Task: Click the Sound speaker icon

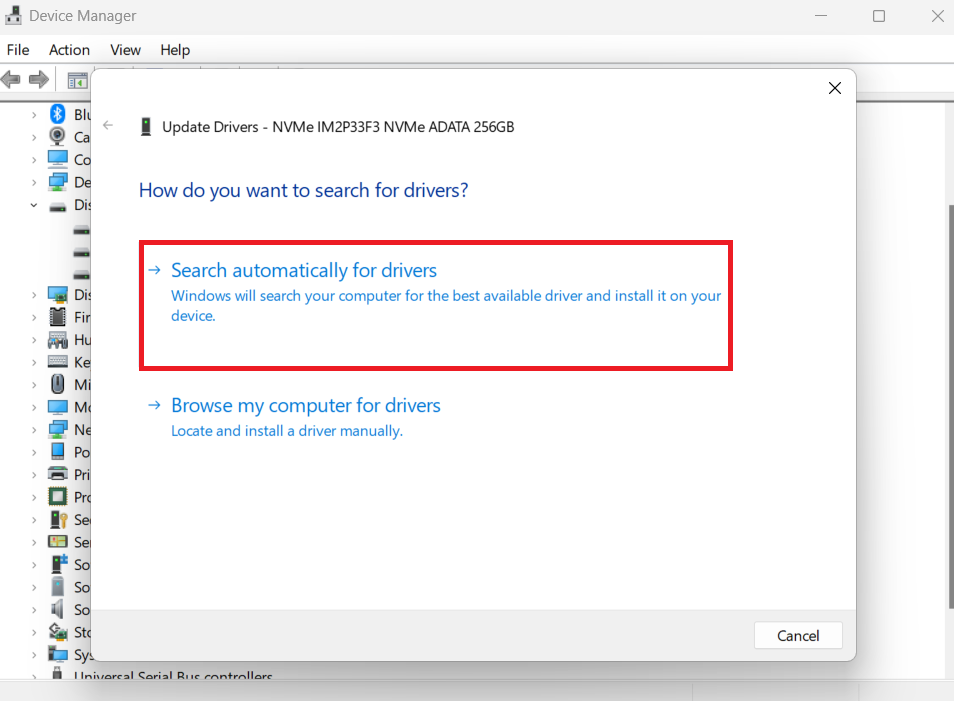Action: 58,609
